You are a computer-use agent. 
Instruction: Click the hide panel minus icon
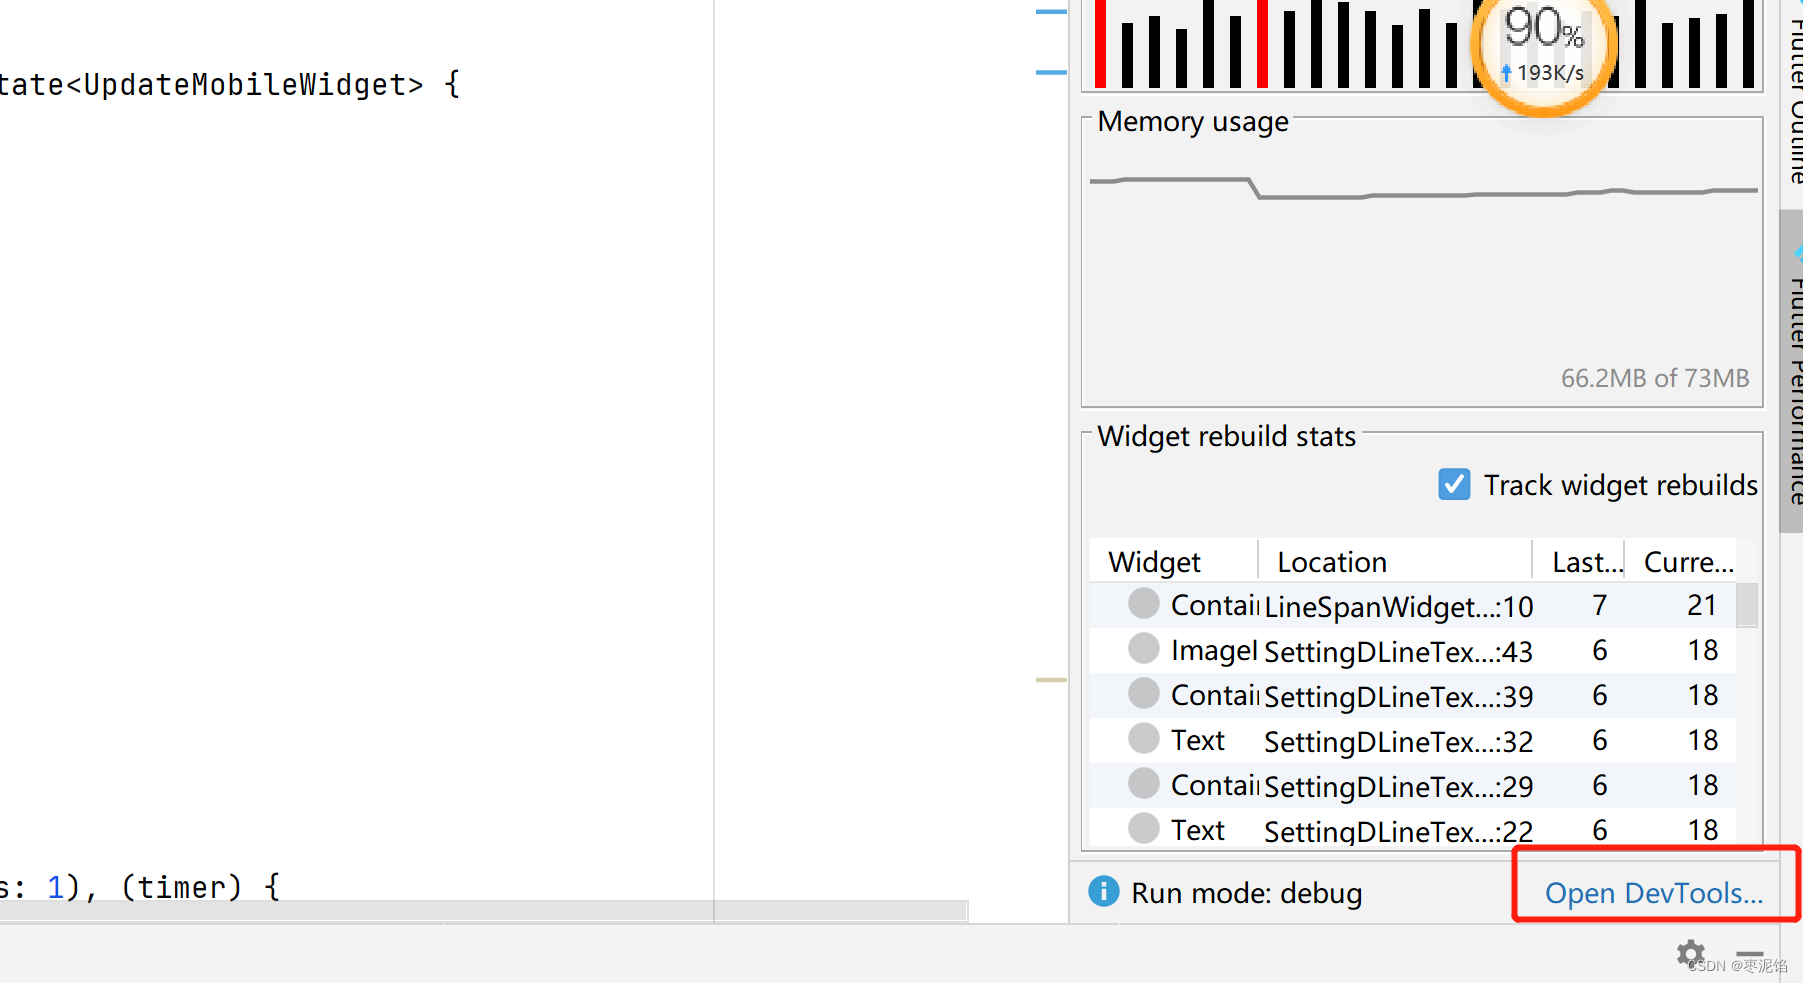[x=1750, y=955]
